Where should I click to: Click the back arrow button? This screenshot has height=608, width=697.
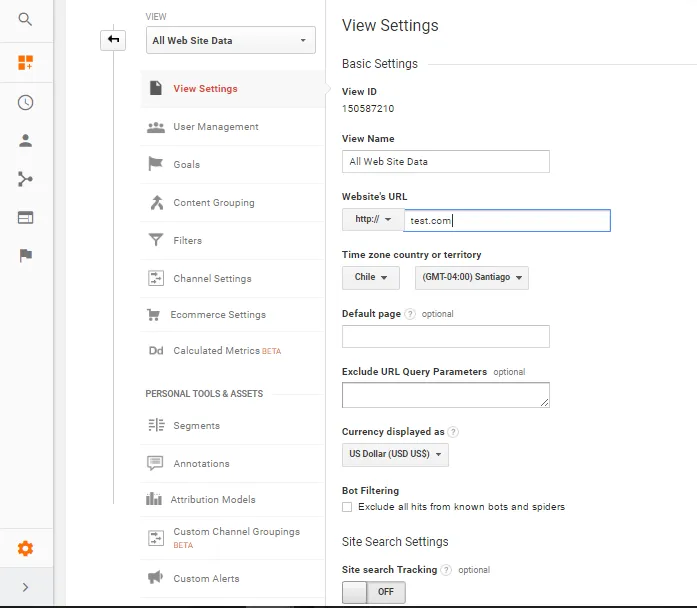click(113, 40)
